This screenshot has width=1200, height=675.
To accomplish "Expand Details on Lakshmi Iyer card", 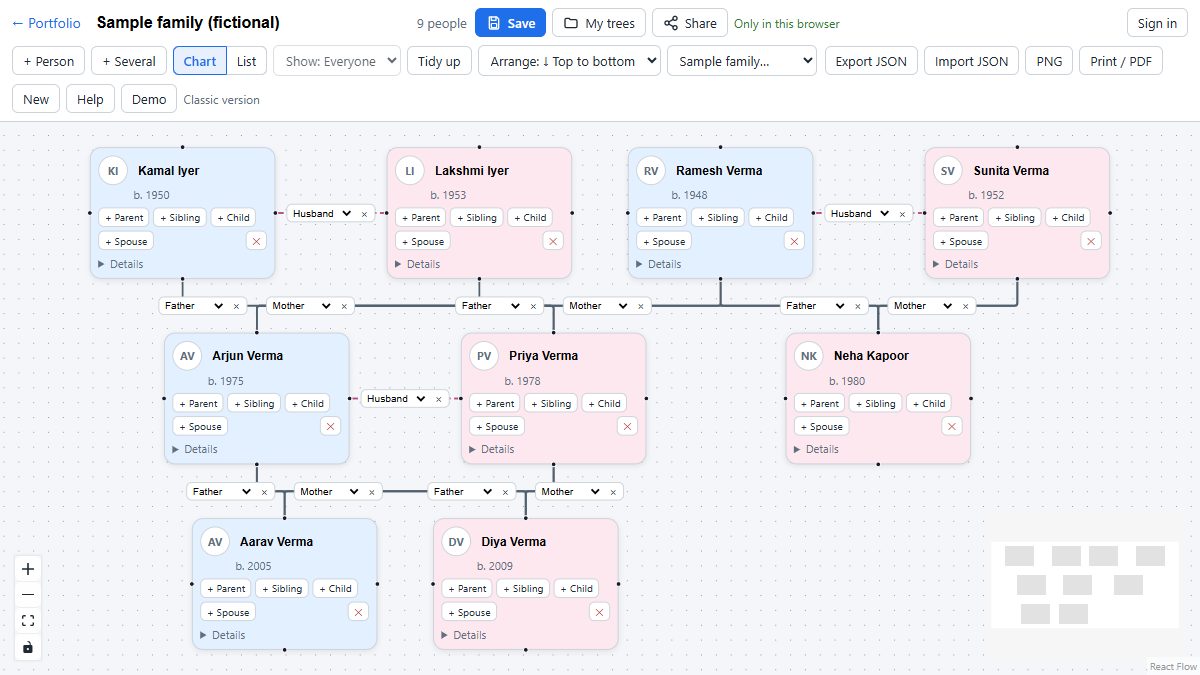I will (x=417, y=264).
